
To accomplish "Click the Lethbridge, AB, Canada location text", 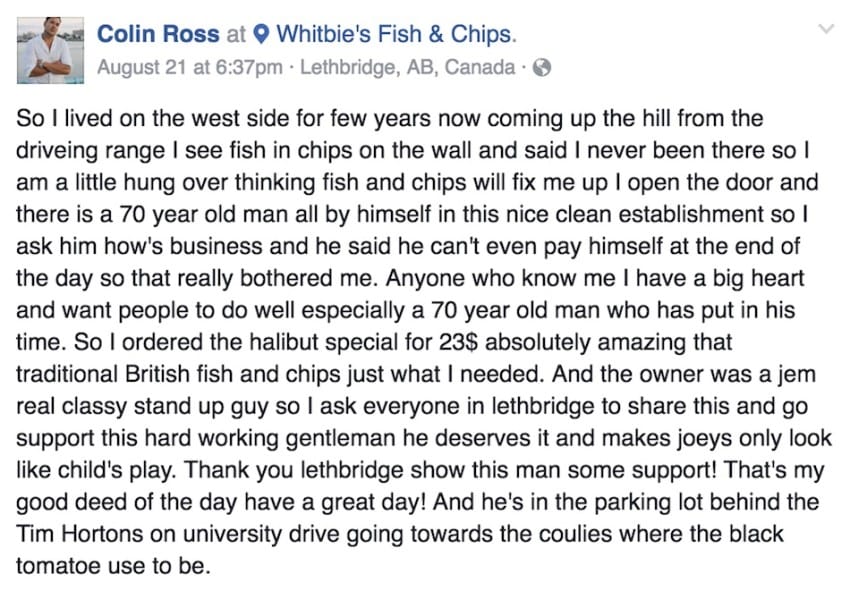I will [x=408, y=67].
